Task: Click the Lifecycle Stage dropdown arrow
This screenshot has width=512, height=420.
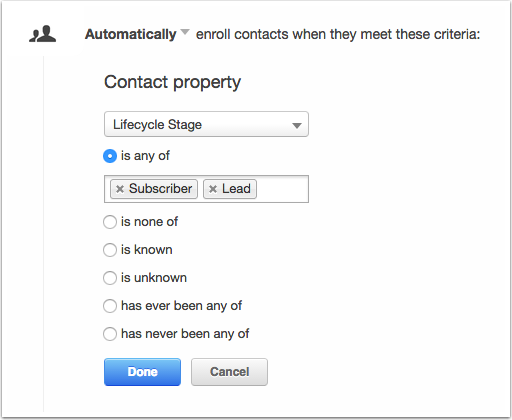Action: pos(297,126)
